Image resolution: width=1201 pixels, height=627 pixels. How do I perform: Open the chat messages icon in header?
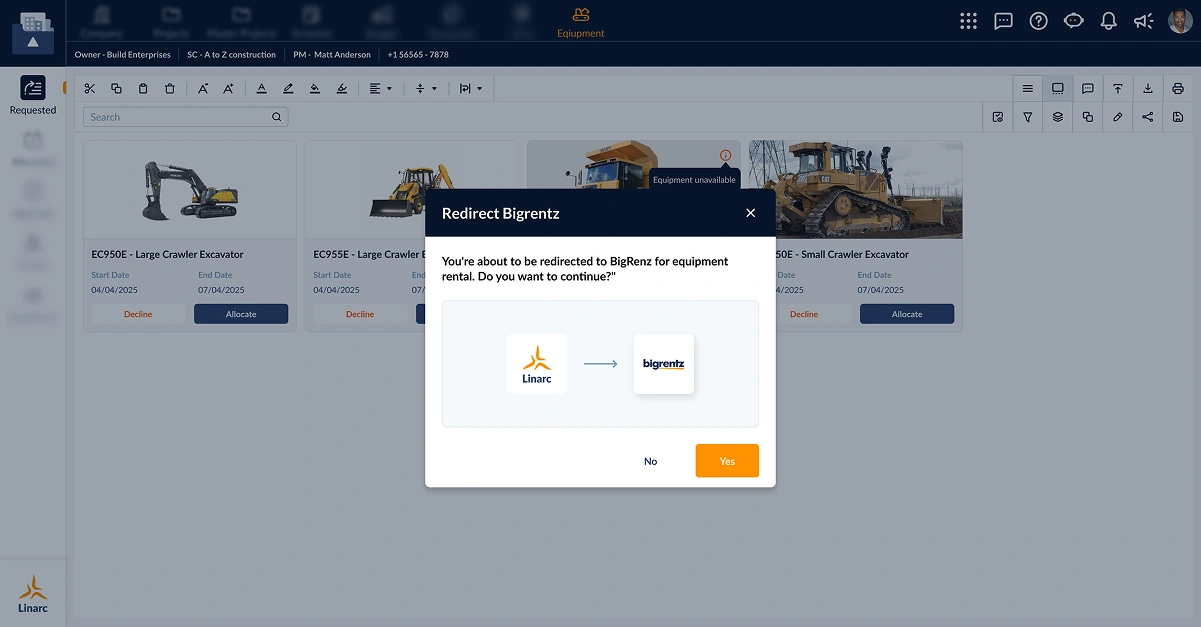[1003, 21]
